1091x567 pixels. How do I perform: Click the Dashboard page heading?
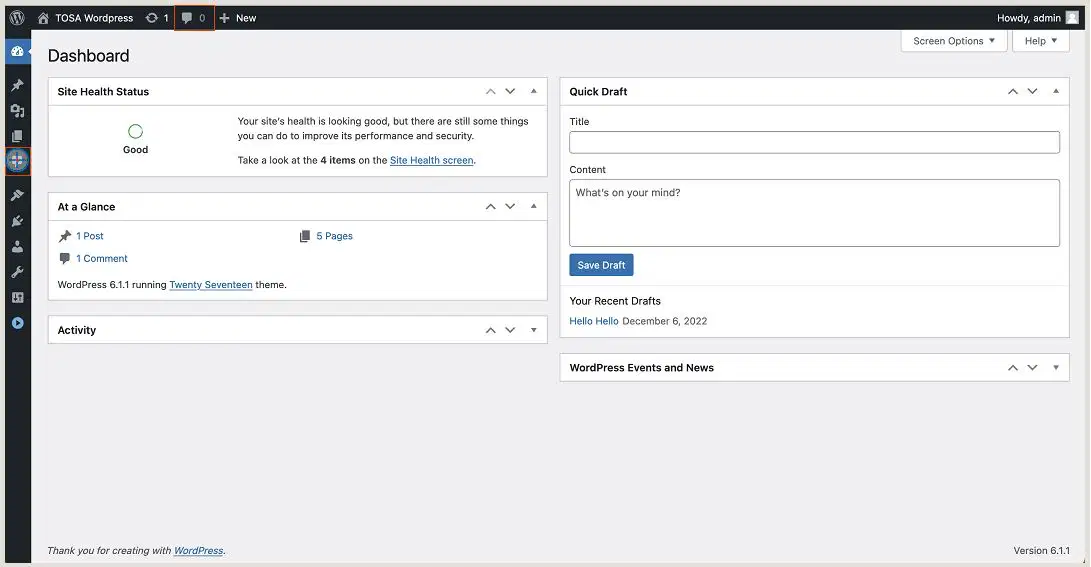(88, 56)
